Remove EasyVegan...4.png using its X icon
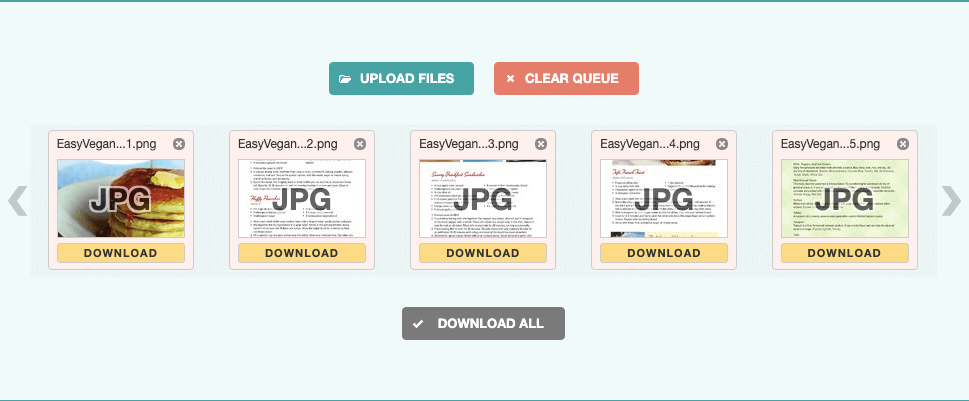The width and height of the screenshot is (969, 401). (x=722, y=144)
